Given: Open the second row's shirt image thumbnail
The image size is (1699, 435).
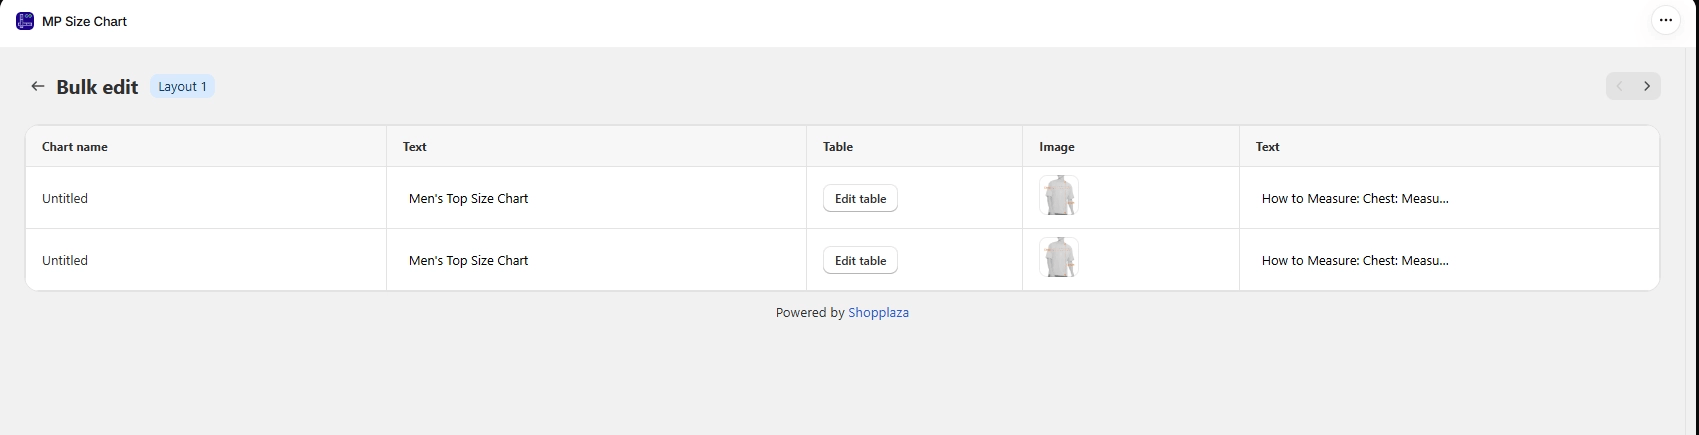Looking at the screenshot, I should (1058, 258).
